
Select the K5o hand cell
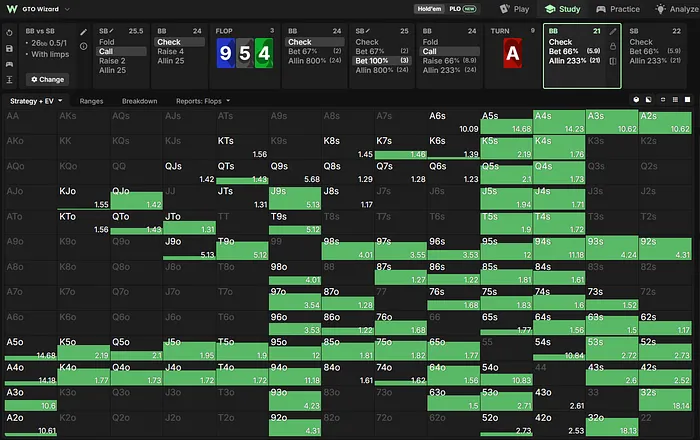pyautogui.click(x=83, y=349)
